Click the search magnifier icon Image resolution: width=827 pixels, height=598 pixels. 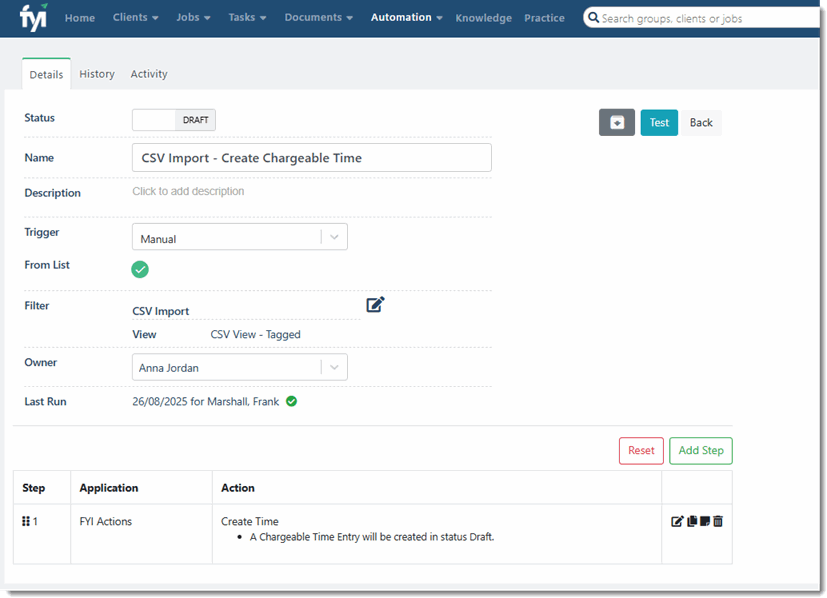(x=593, y=18)
